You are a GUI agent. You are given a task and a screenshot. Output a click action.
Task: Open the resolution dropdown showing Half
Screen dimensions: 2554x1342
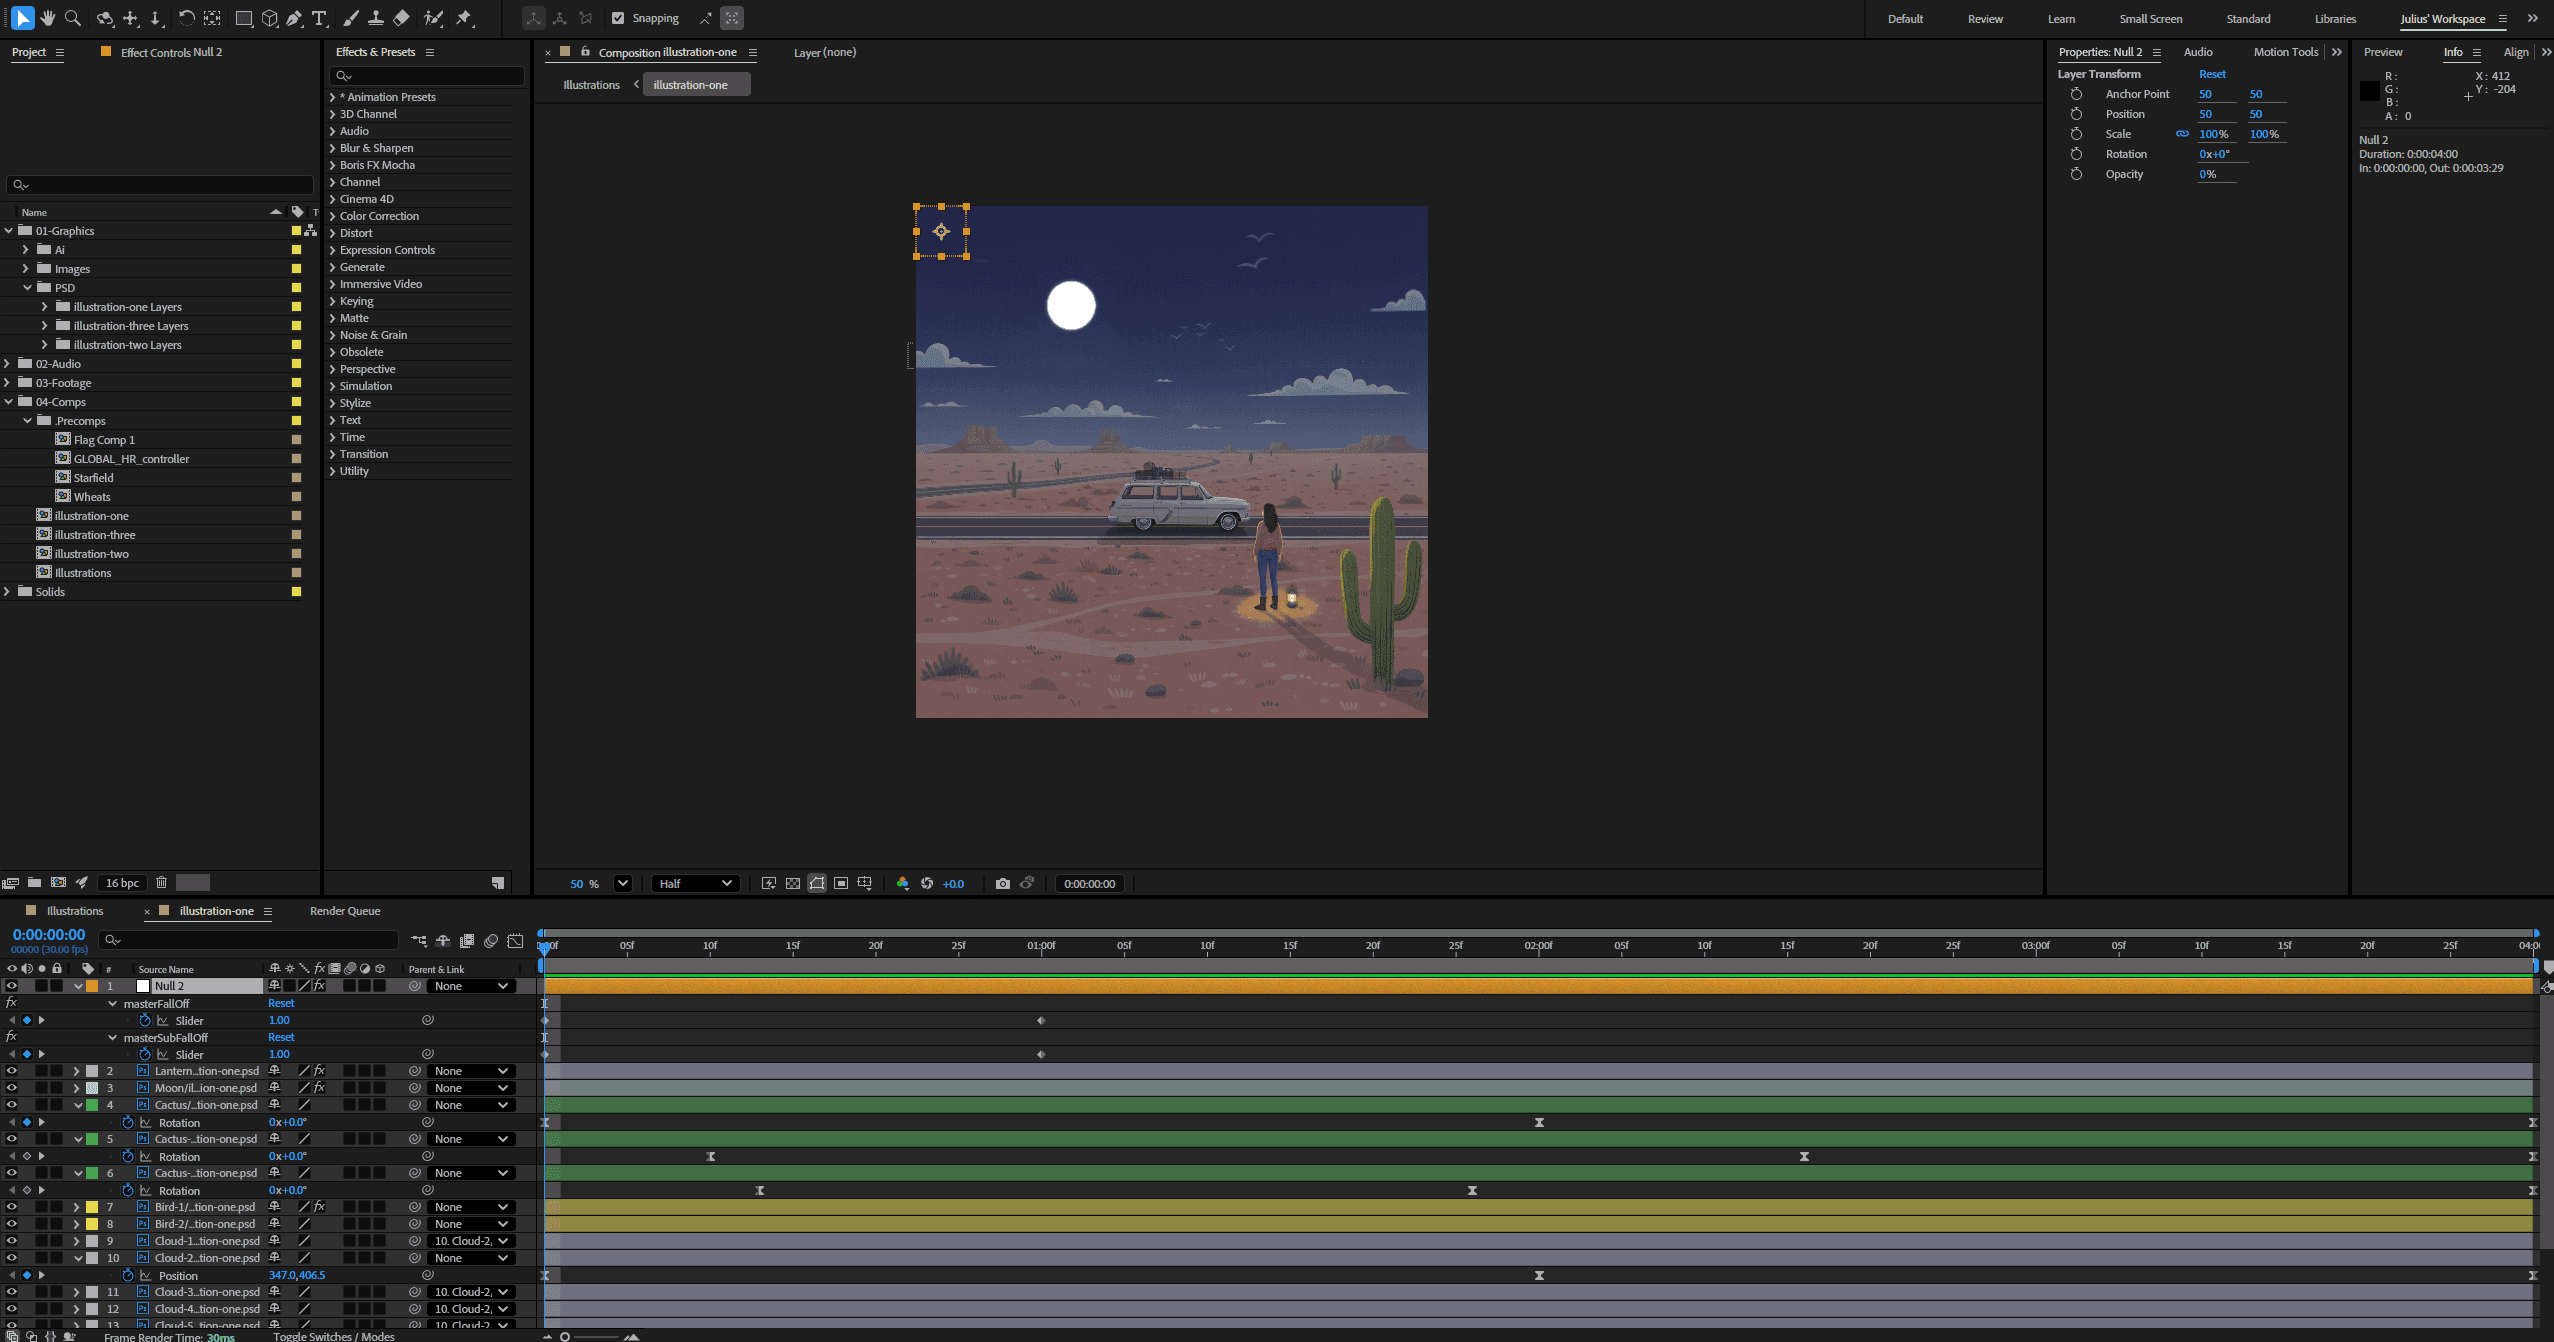coord(696,883)
